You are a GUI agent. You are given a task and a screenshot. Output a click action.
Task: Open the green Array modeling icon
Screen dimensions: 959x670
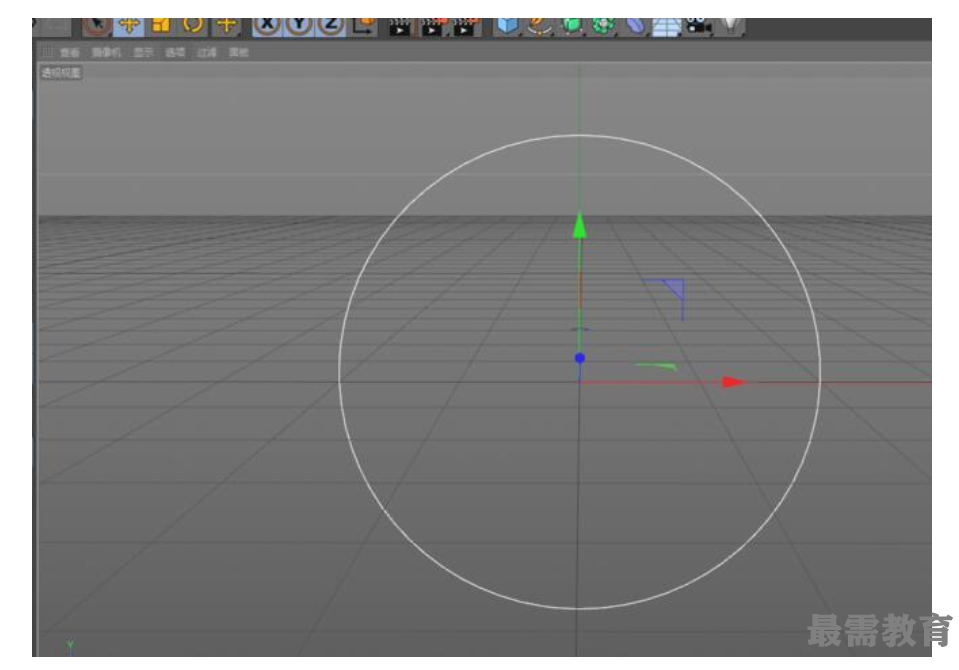(604, 26)
